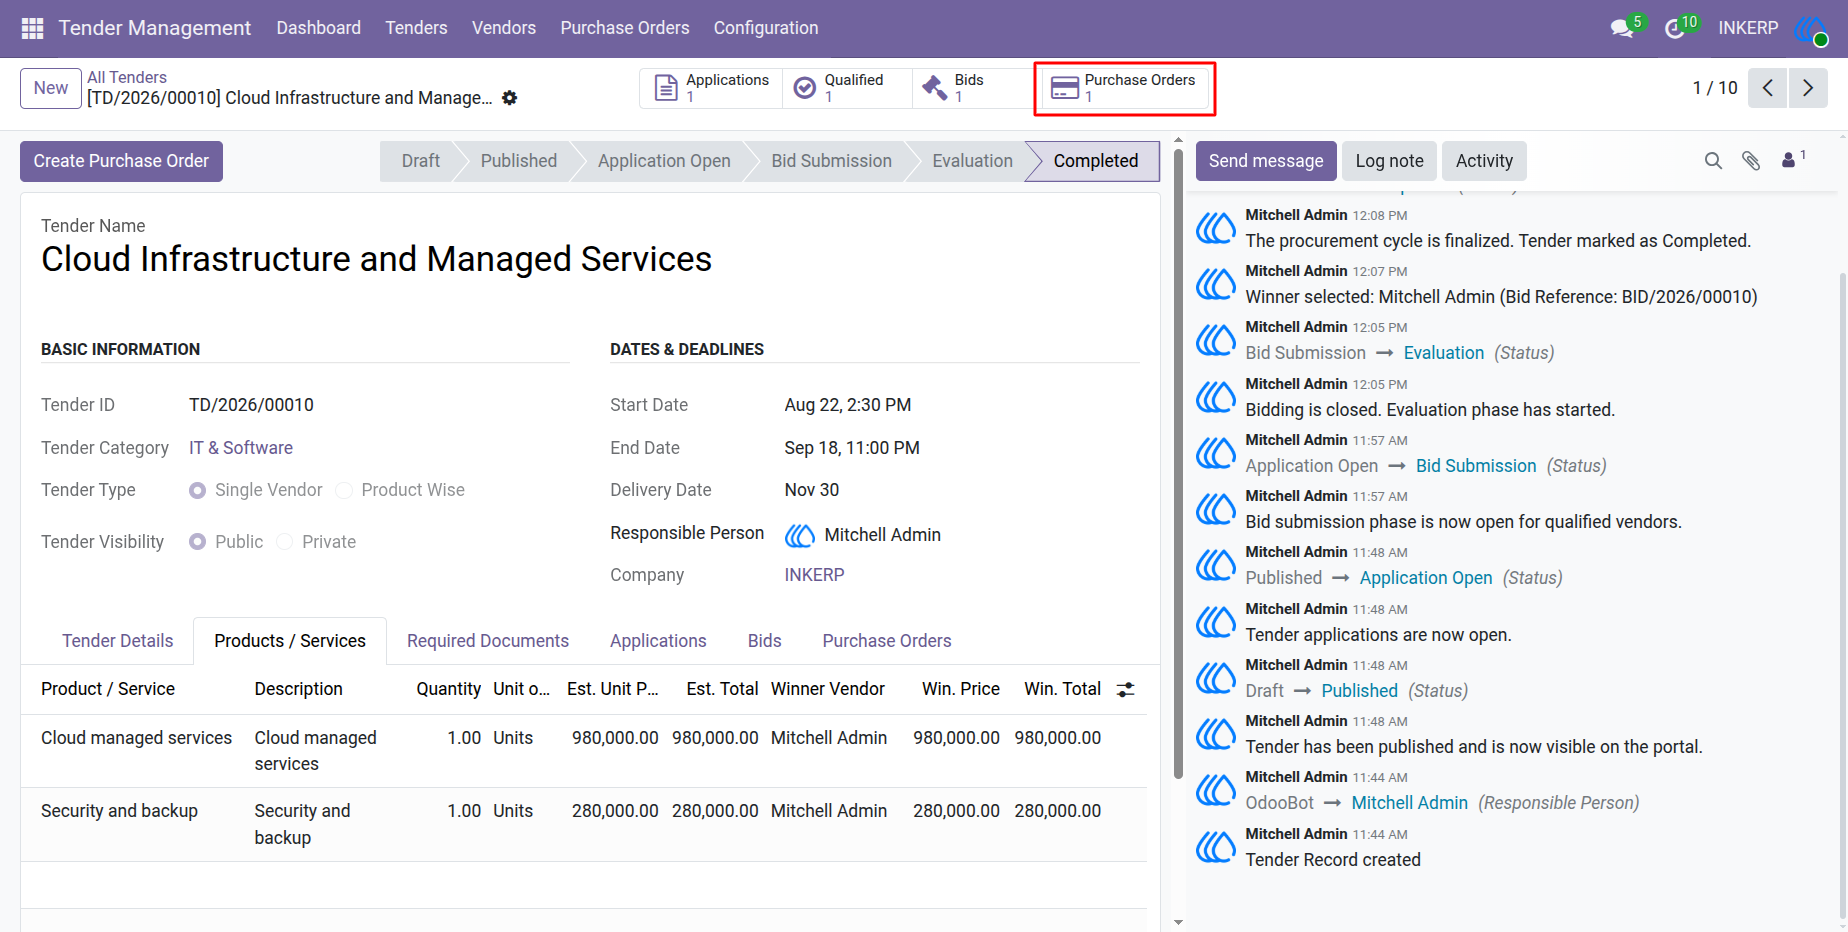The width and height of the screenshot is (1848, 932).
Task: Click the form view vertical scrollbar
Action: point(1178,463)
